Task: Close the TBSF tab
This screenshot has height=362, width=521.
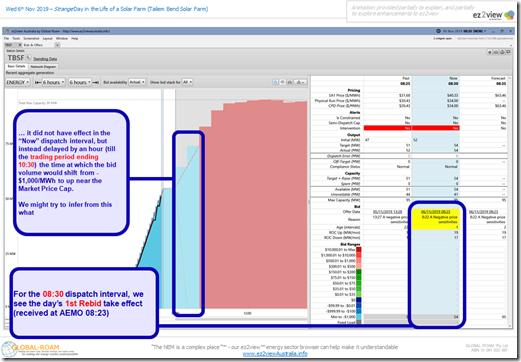Action: pyautogui.click(x=20, y=45)
